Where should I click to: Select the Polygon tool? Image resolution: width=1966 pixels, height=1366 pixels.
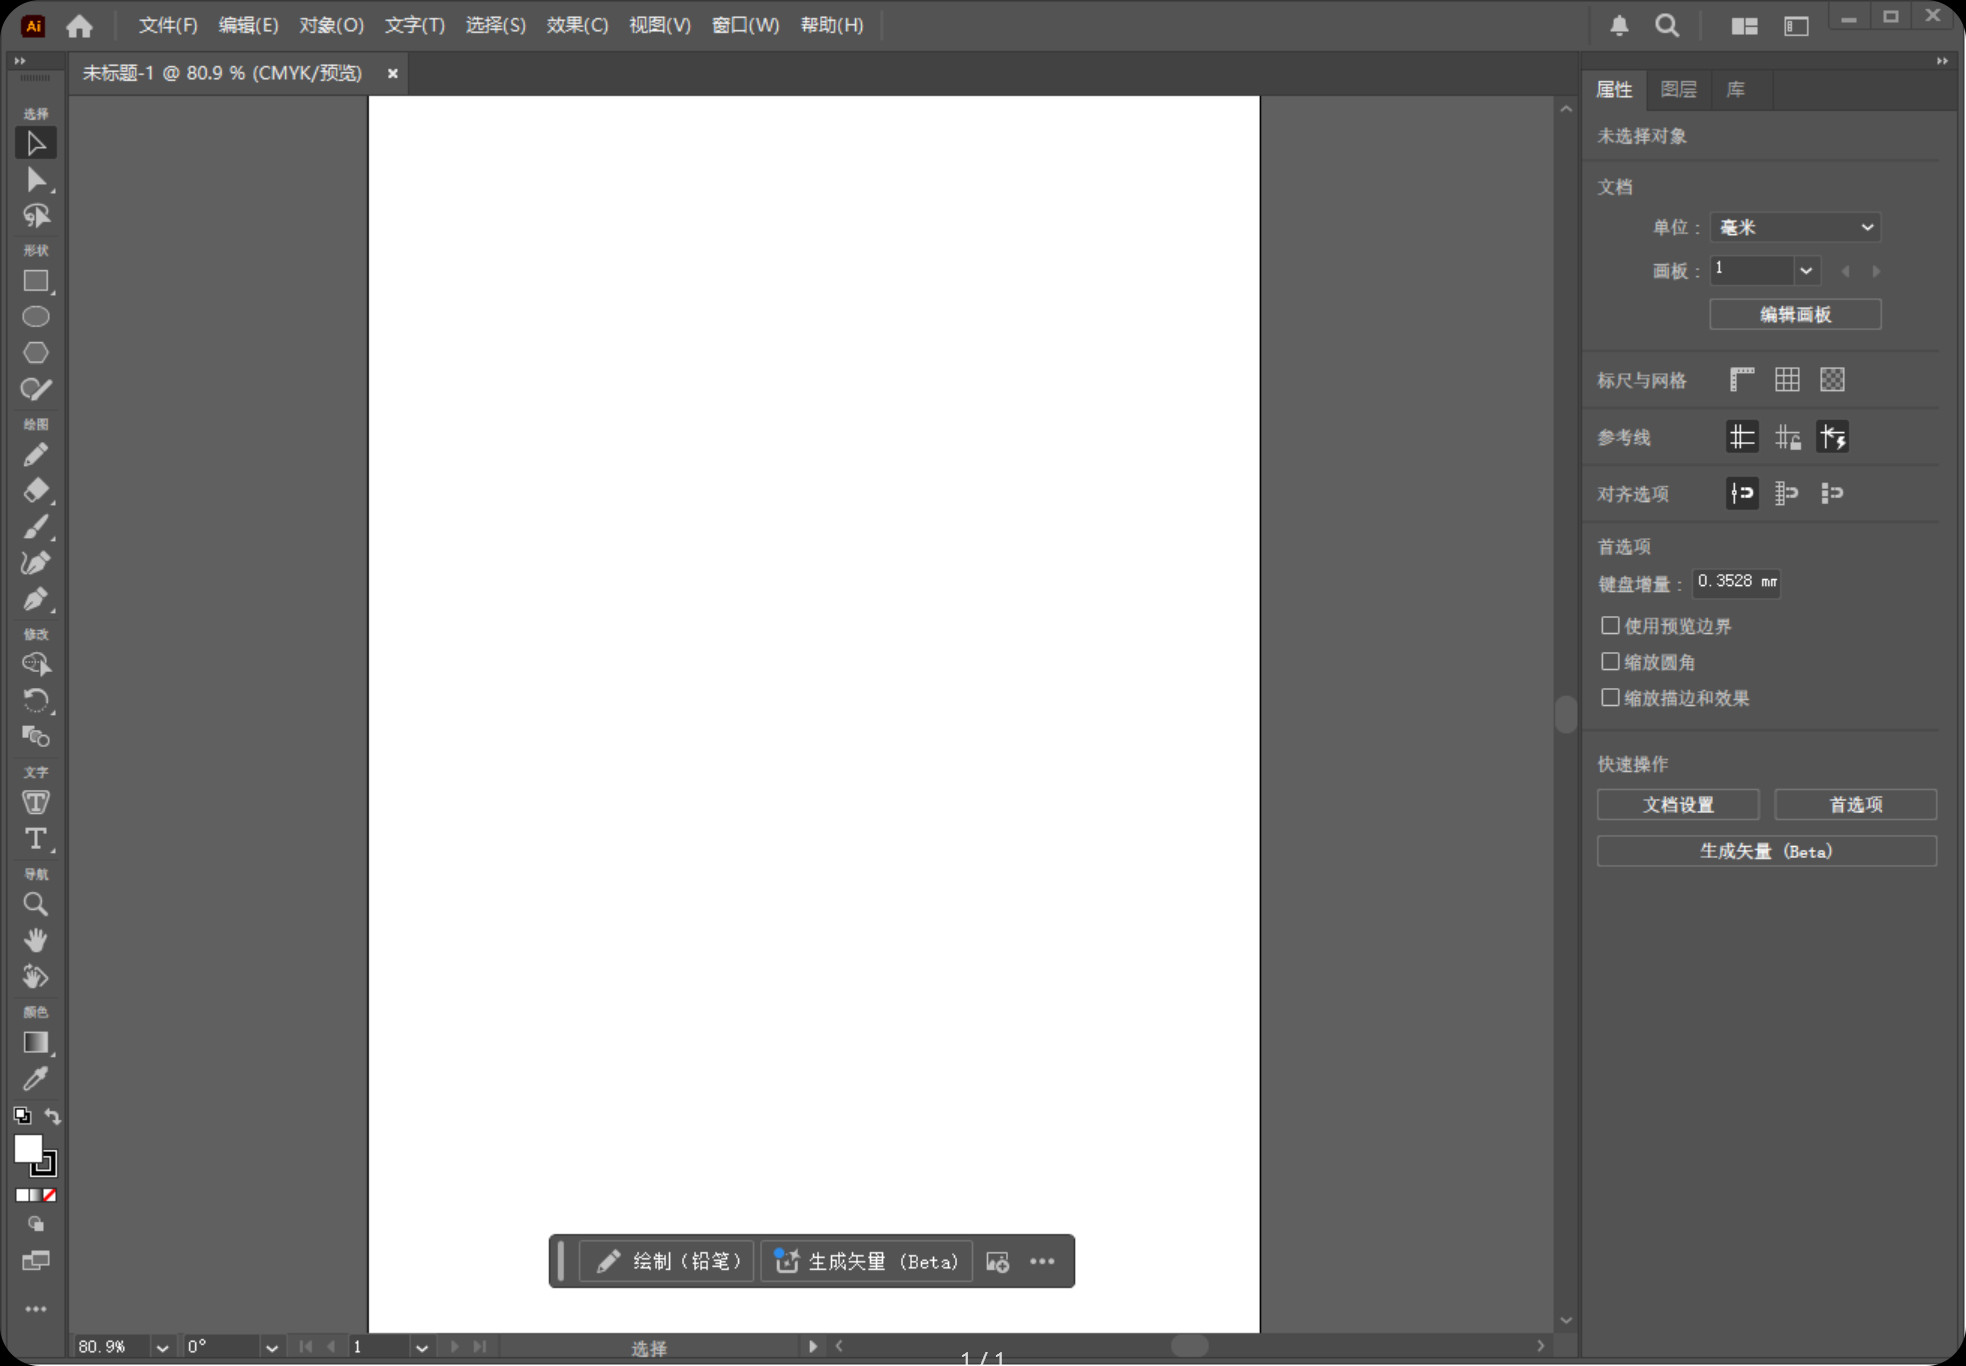36,353
